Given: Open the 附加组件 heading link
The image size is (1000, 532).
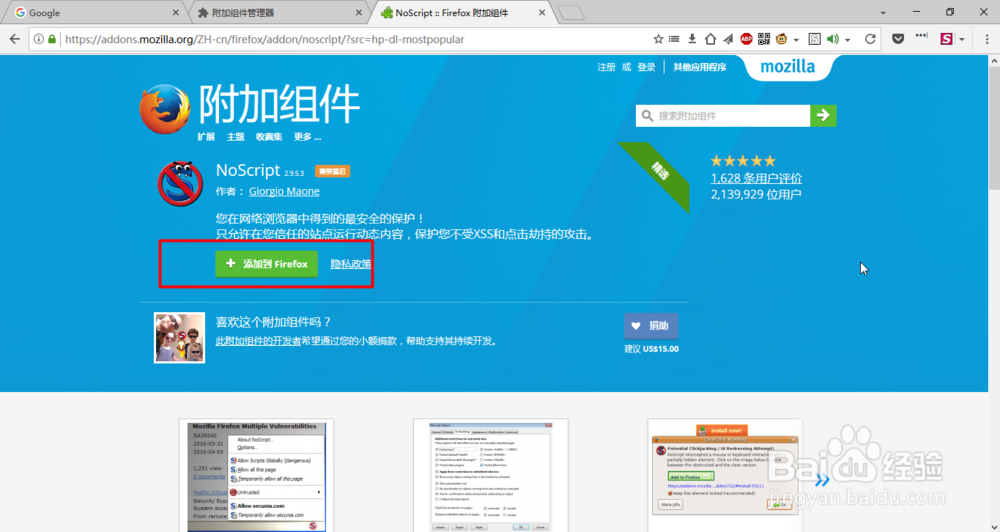Looking at the screenshot, I should [x=279, y=104].
